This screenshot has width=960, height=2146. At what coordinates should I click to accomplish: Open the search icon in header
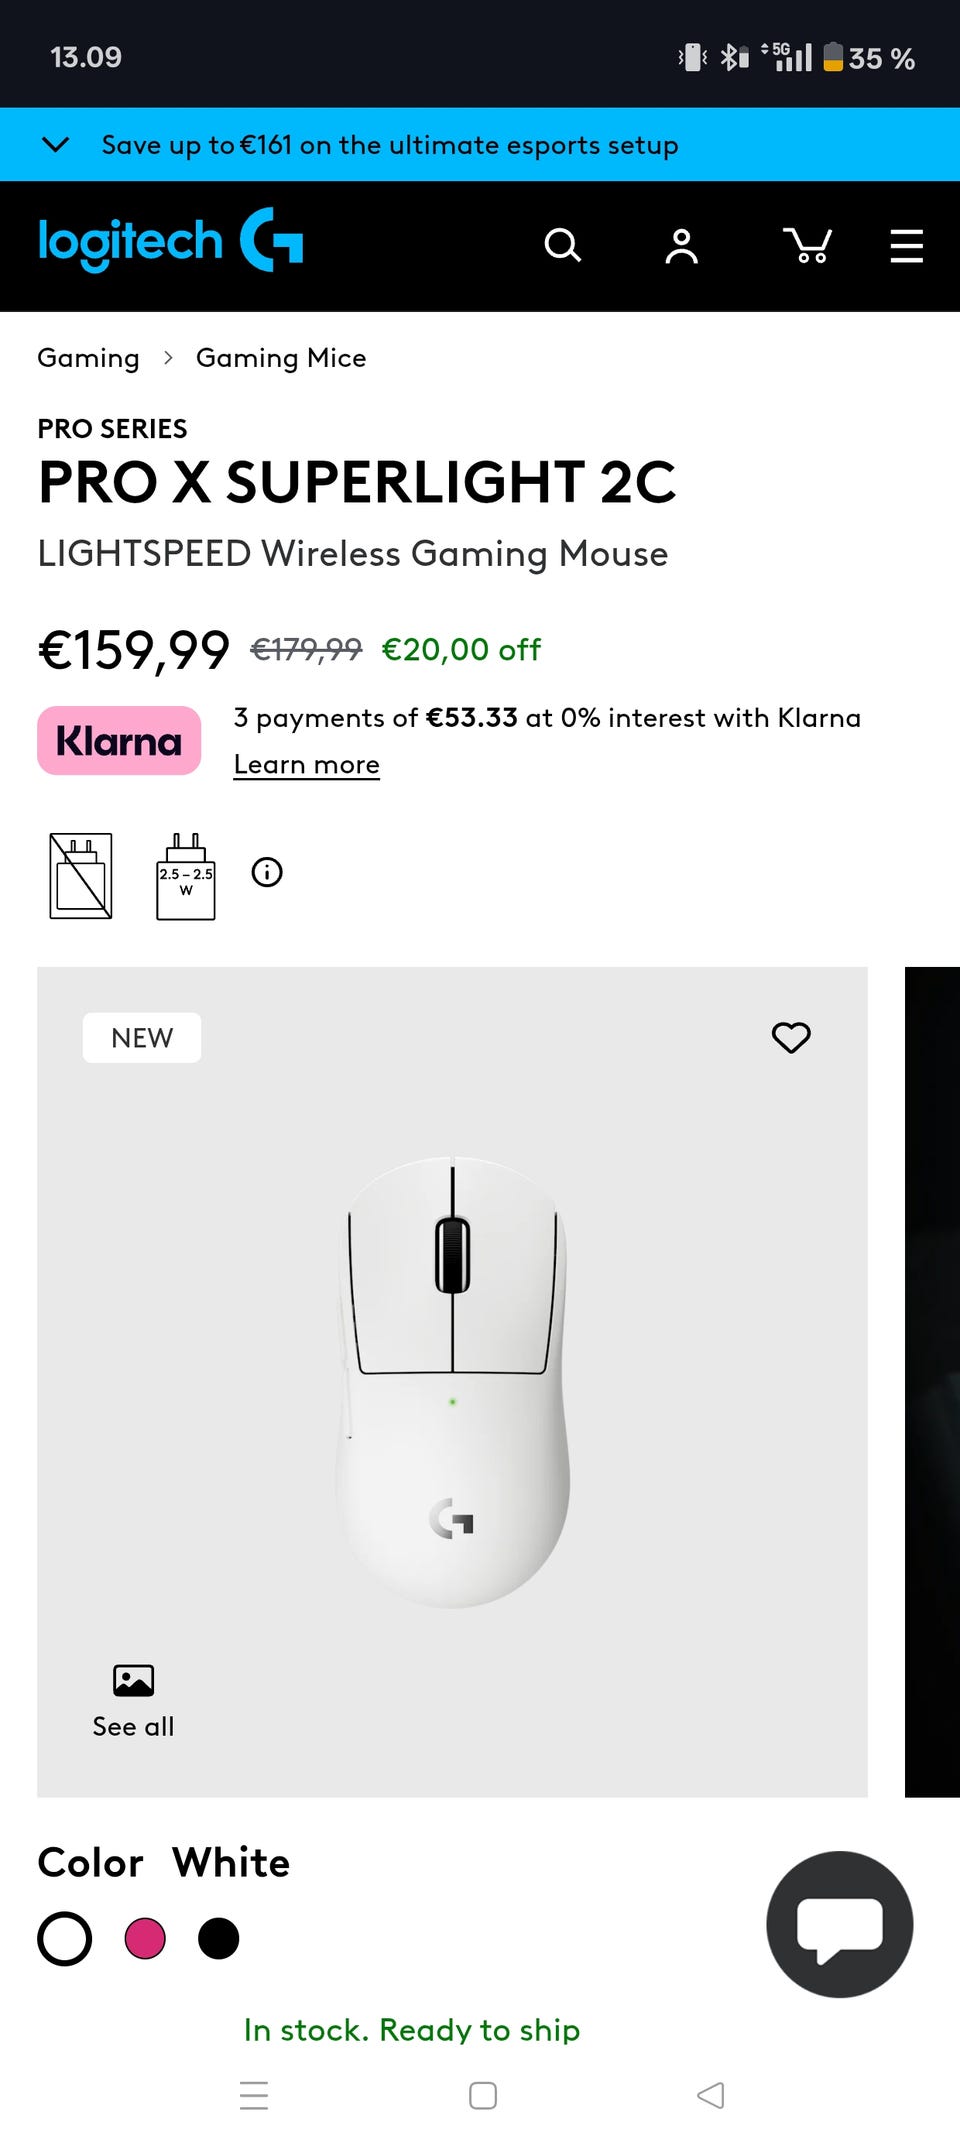click(x=562, y=245)
